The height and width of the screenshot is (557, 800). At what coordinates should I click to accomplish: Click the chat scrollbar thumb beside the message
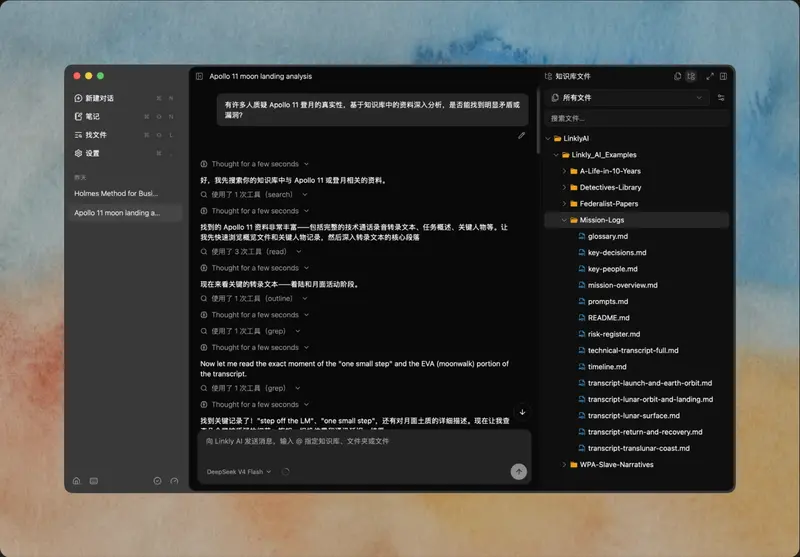coord(538,121)
